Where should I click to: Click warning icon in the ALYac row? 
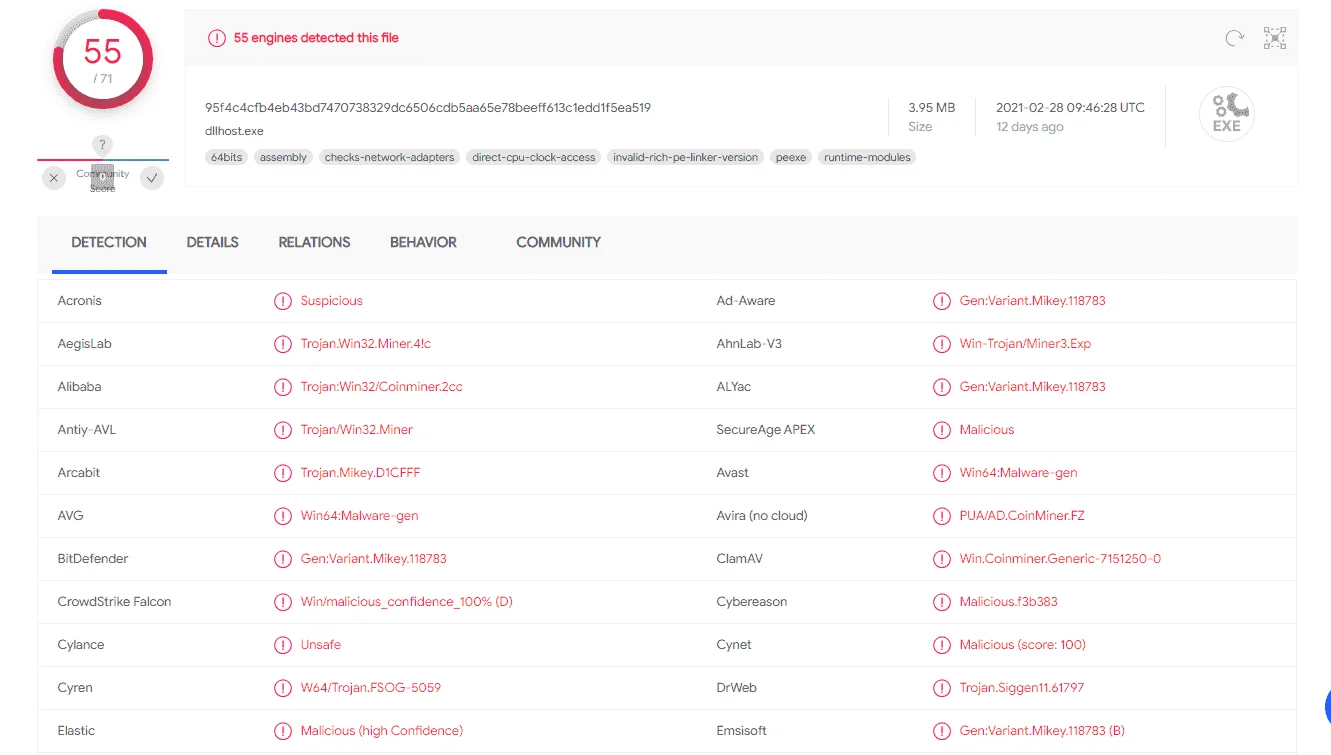(942, 387)
